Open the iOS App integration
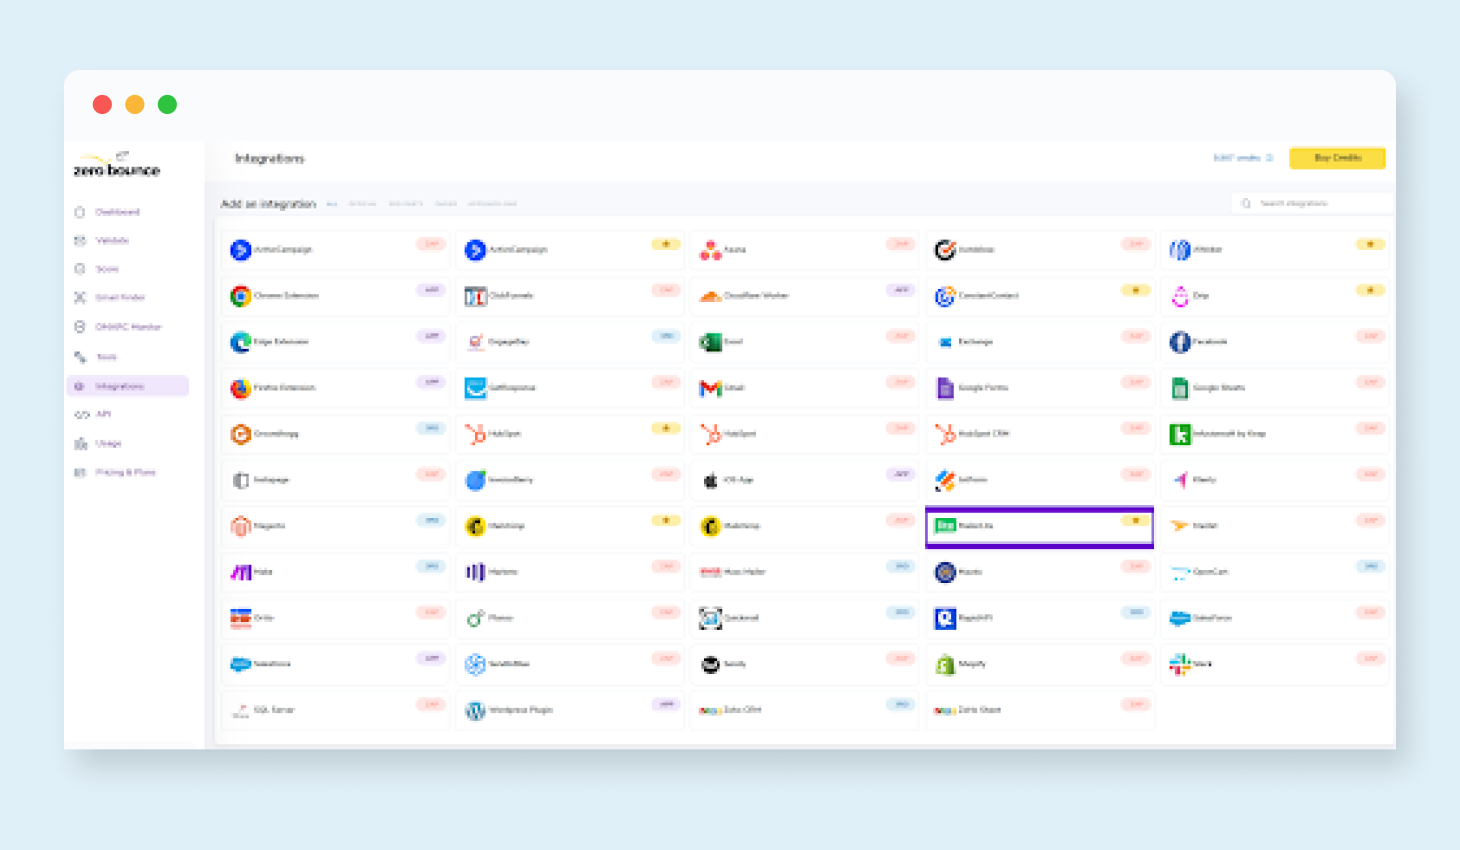The width and height of the screenshot is (1460, 850). [x=803, y=480]
